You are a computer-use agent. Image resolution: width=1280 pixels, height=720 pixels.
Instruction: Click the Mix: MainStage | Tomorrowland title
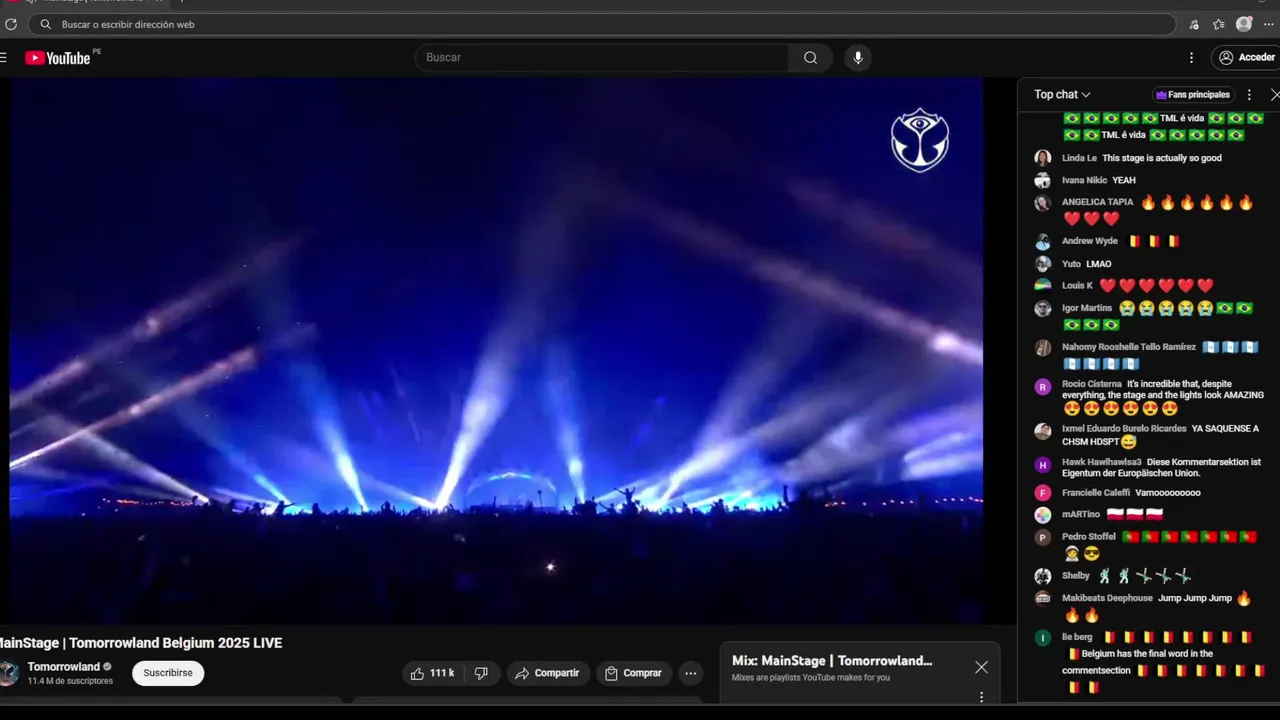click(832, 661)
